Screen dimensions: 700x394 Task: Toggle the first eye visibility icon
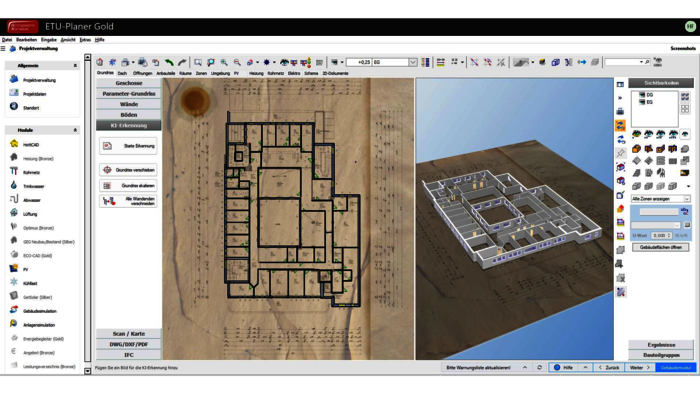636,134
